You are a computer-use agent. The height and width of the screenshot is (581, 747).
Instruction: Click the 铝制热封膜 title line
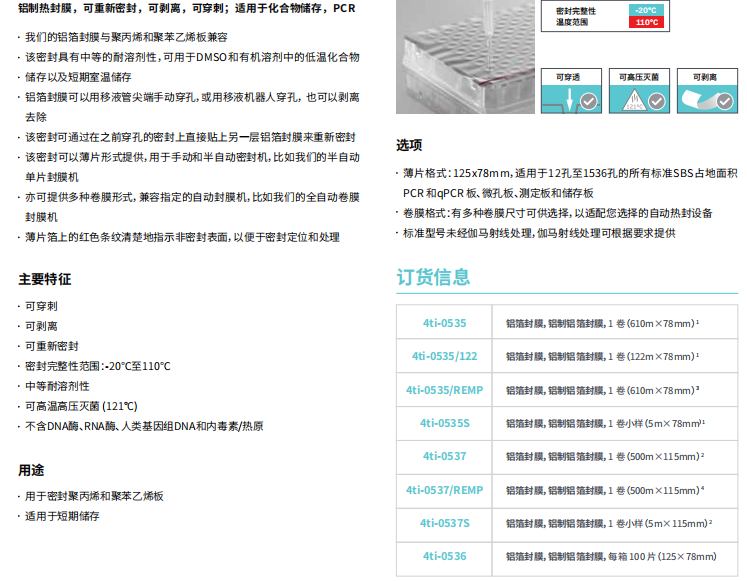(187, 8)
